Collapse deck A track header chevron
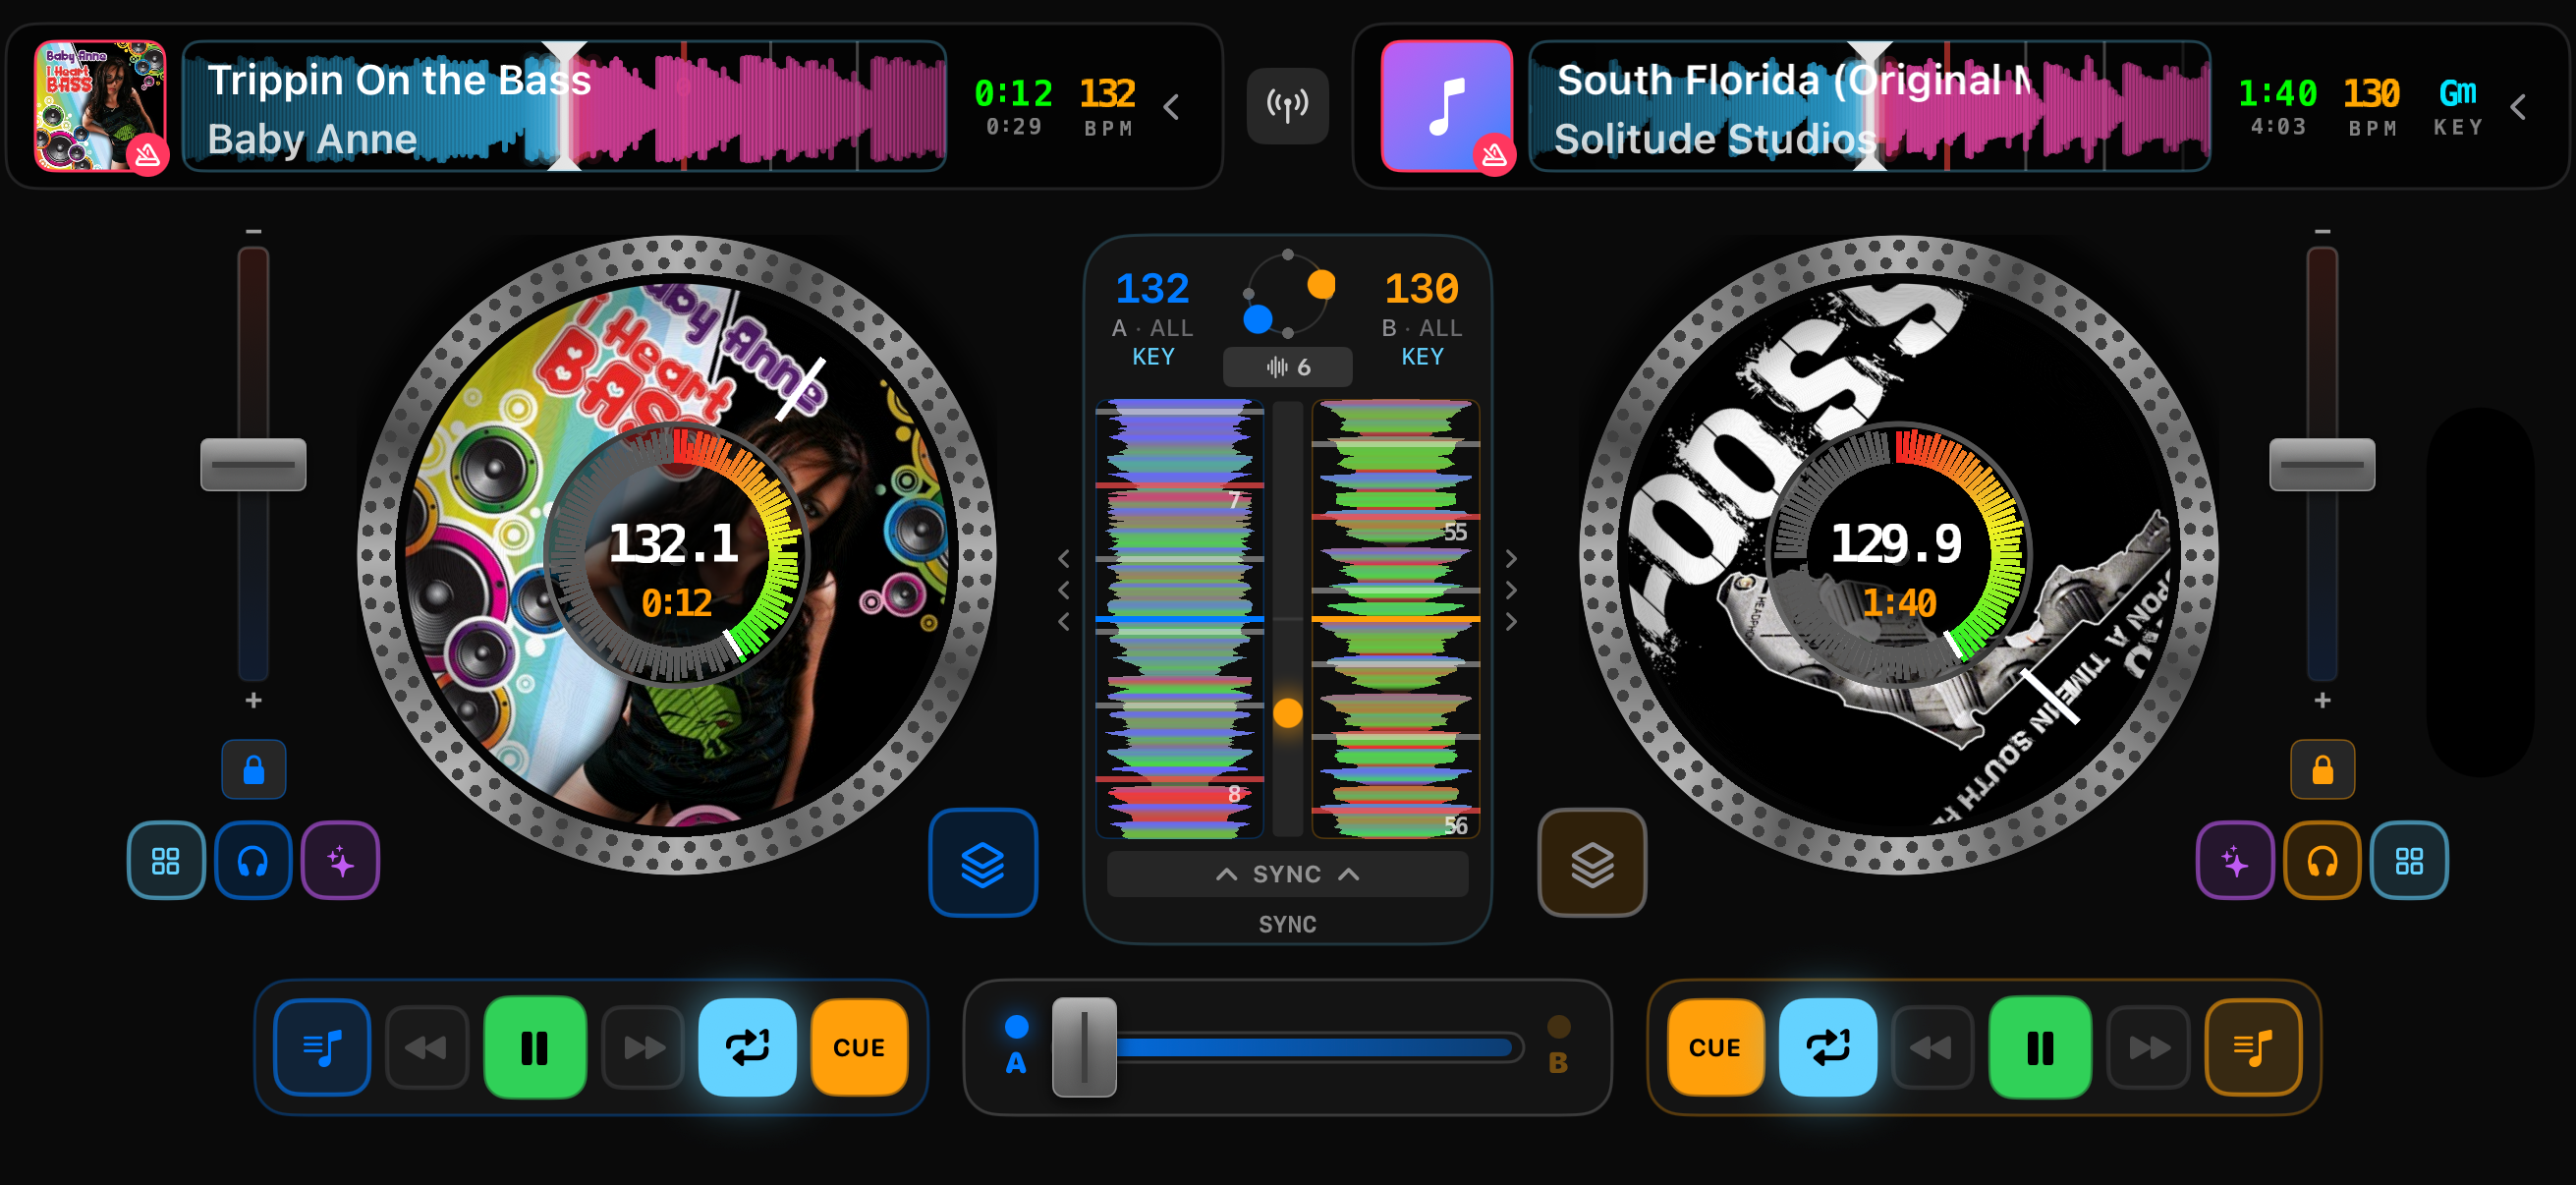 1172,106
